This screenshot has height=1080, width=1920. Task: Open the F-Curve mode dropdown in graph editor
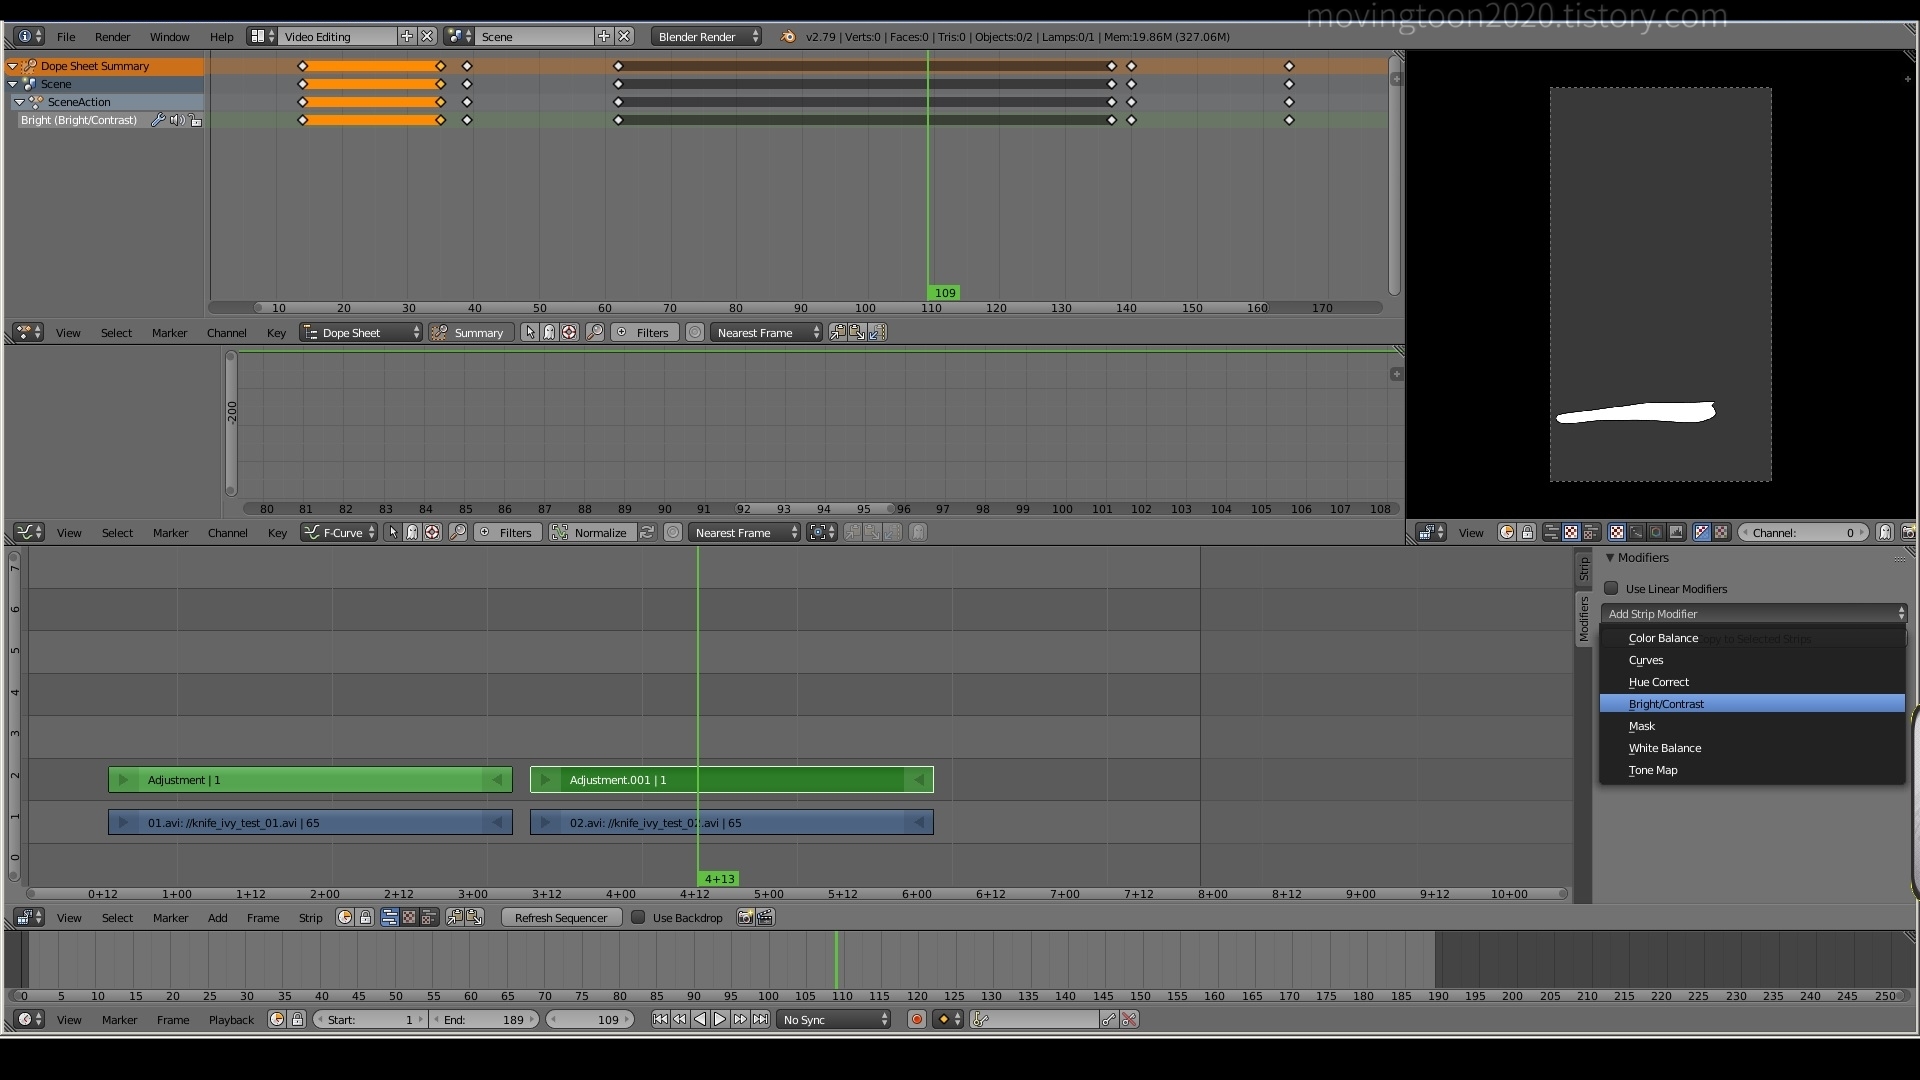(x=339, y=533)
